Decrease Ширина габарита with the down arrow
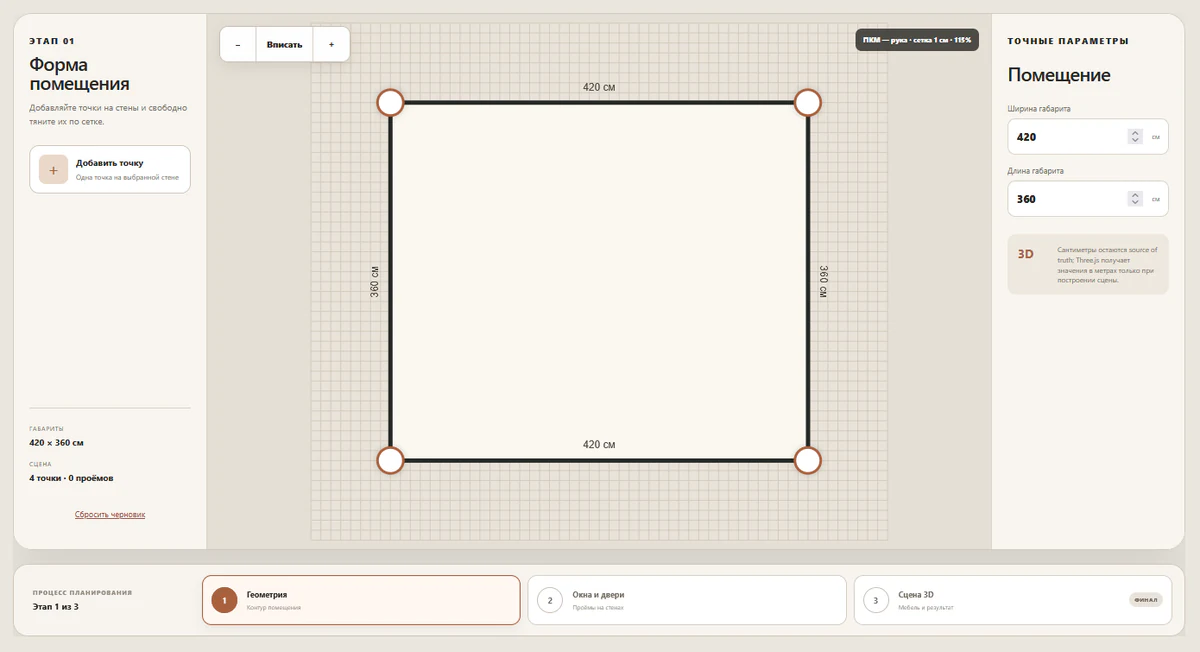This screenshot has width=1200, height=652. [1135, 141]
